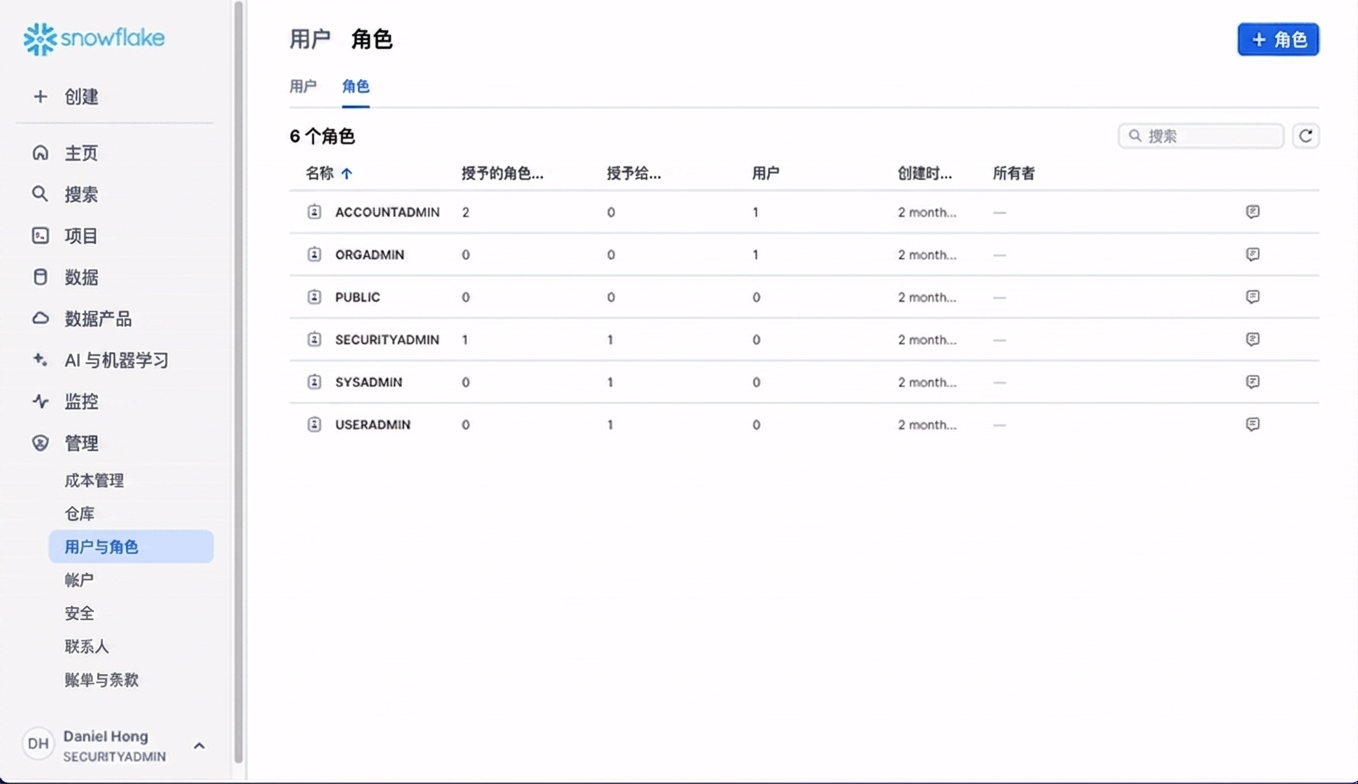
Task: Click USERADMIN's 2 month creation time
Action: 927,425
